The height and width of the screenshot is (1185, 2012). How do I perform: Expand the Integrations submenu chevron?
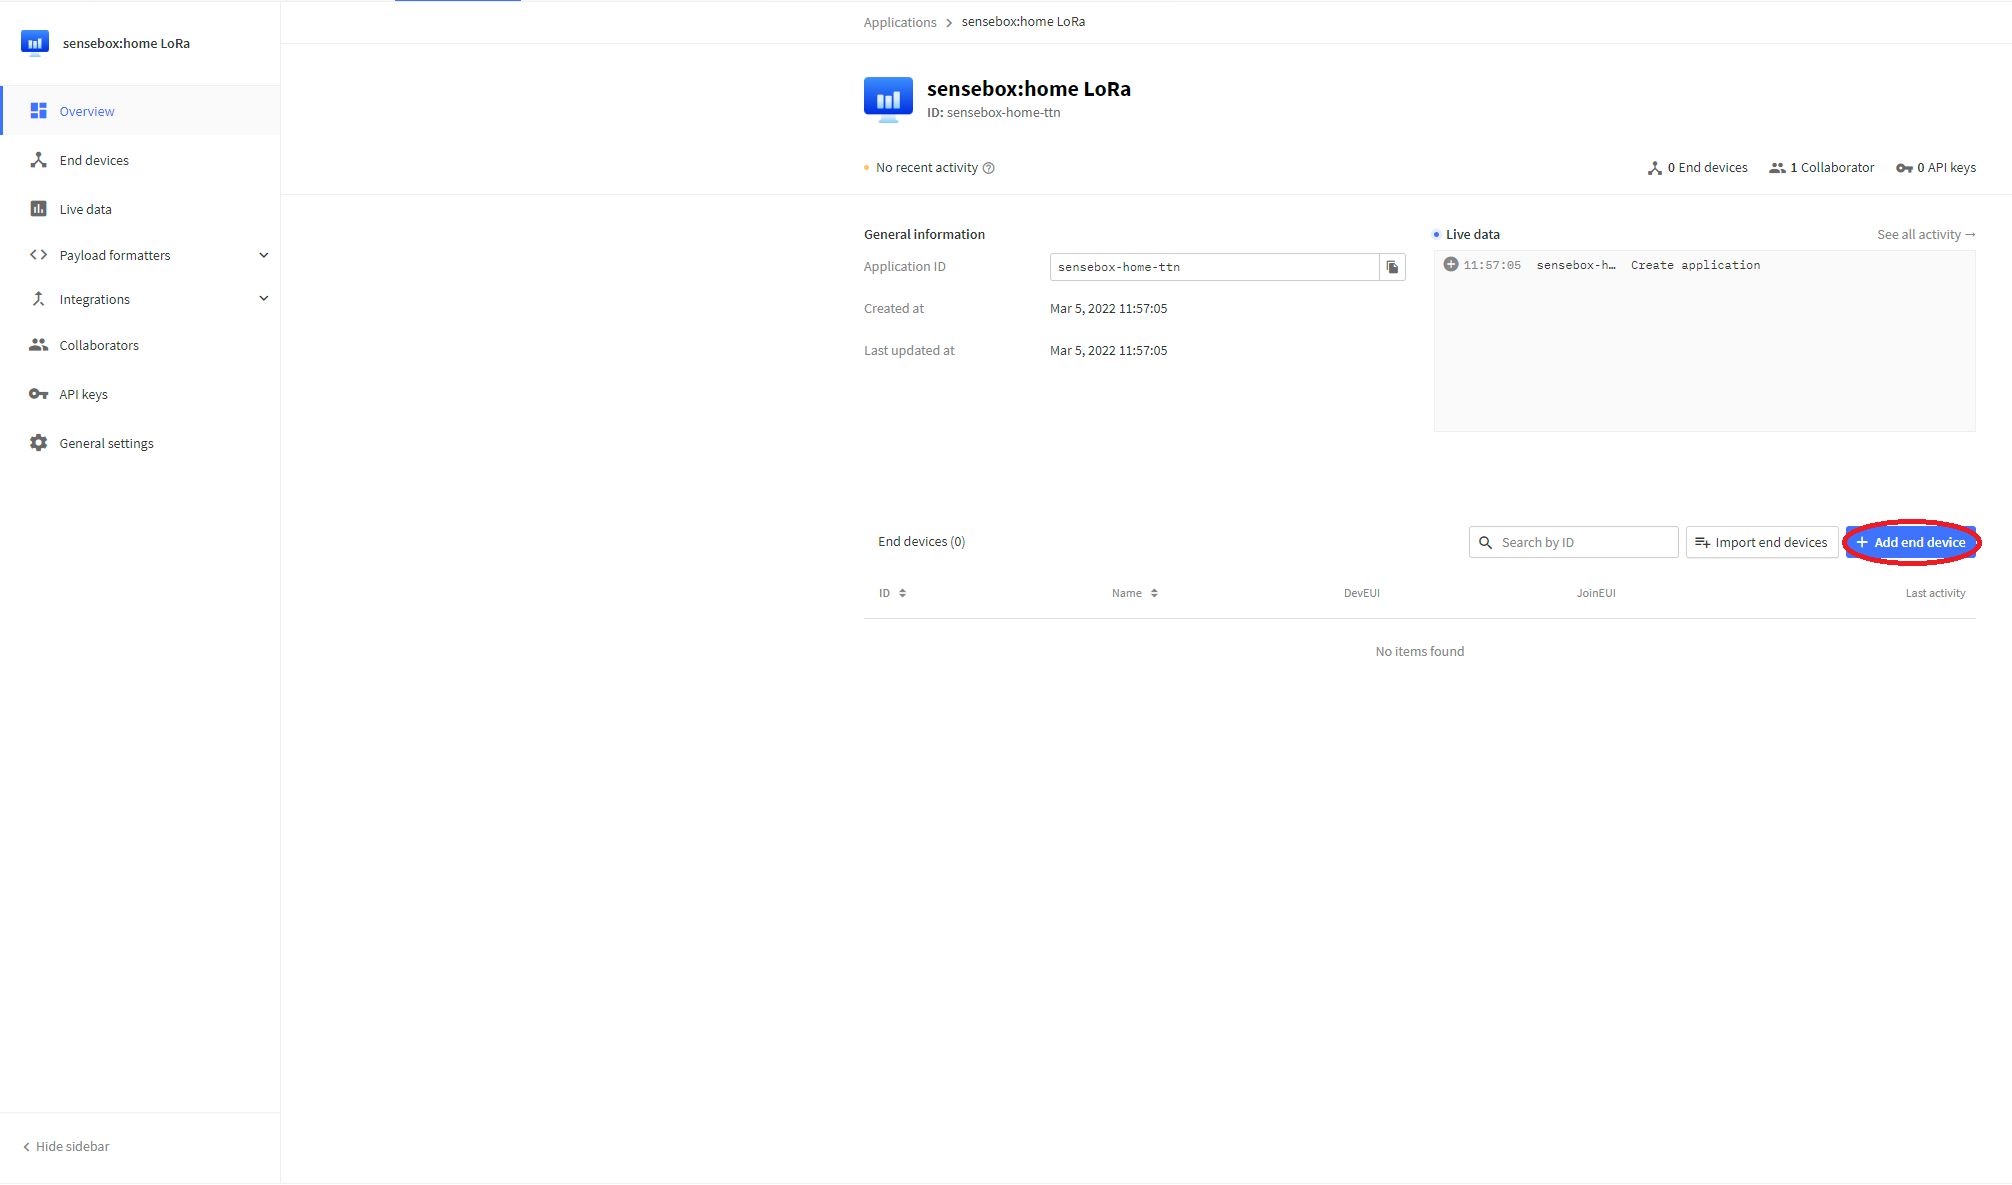(x=264, y=298)
